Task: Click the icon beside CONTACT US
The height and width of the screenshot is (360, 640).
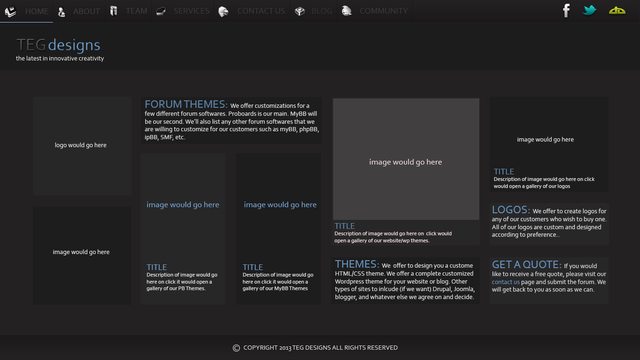Action: point(223,11)
